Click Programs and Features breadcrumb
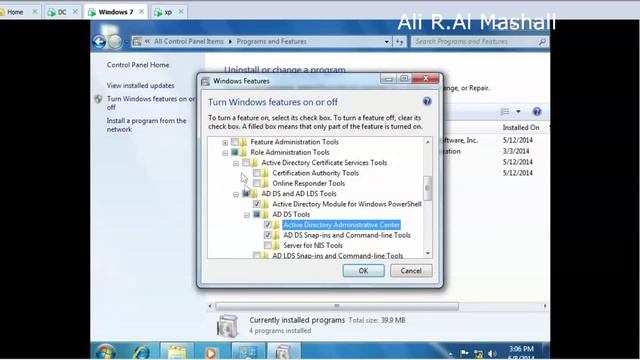This screenshot has height=360, width=640. point(271,42)
